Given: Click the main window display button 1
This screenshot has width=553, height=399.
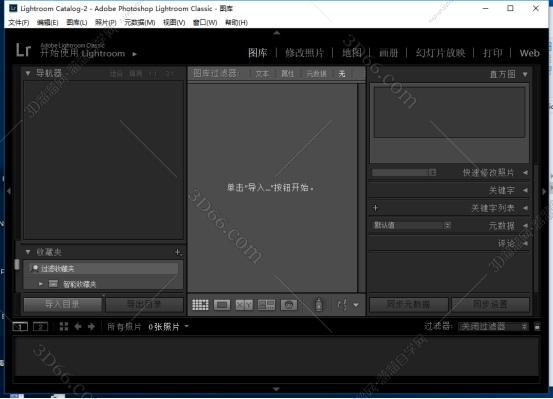Looking at the screenshot, I should tap(20, 327).
